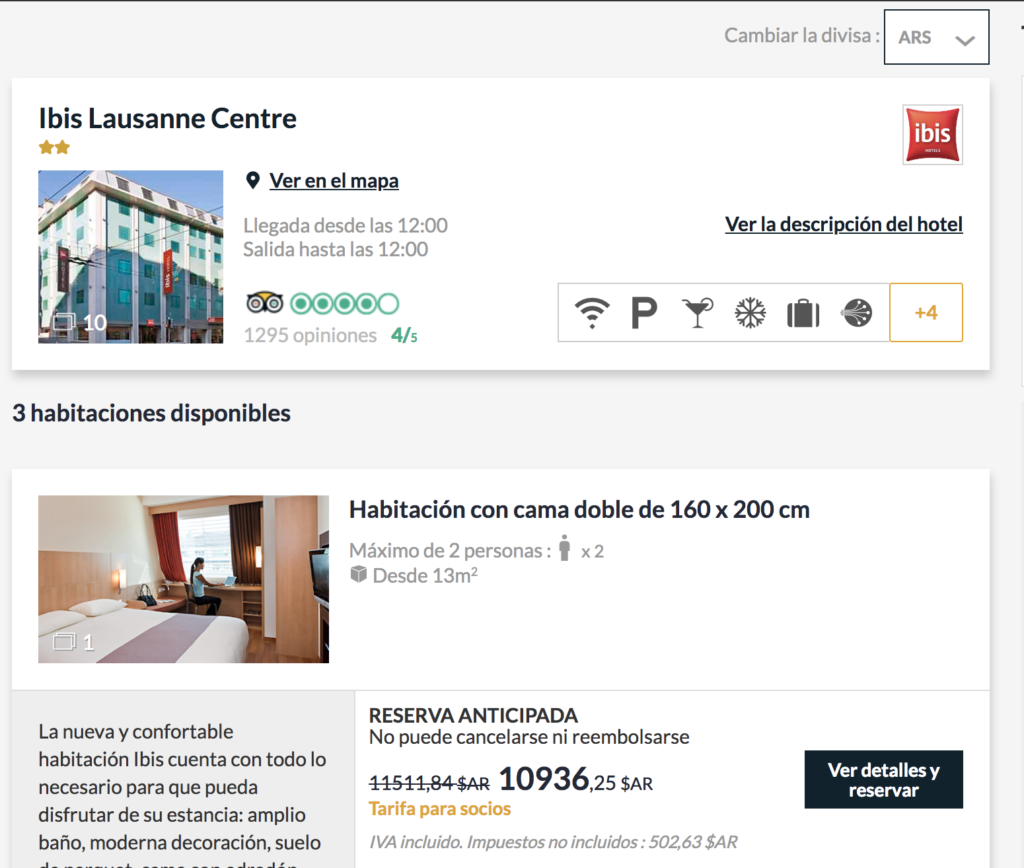Open the Ibis Lausanne Centre photo gallery

pyautogui.click(x=131, y=257)
